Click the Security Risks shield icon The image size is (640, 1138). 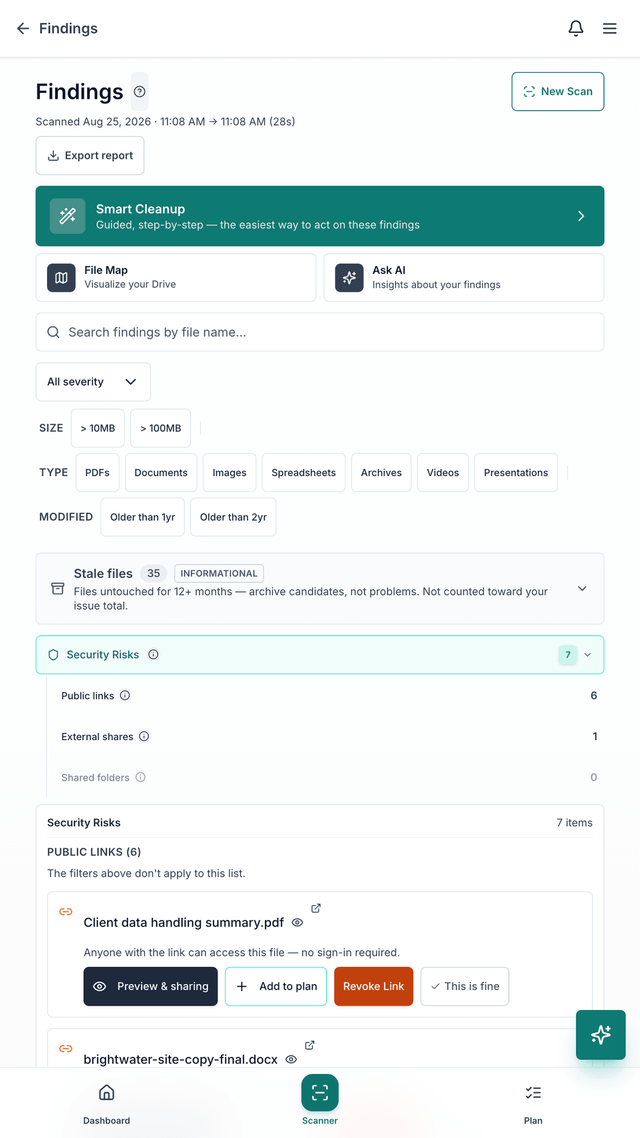pyautogui.click(x=53, y=655)
